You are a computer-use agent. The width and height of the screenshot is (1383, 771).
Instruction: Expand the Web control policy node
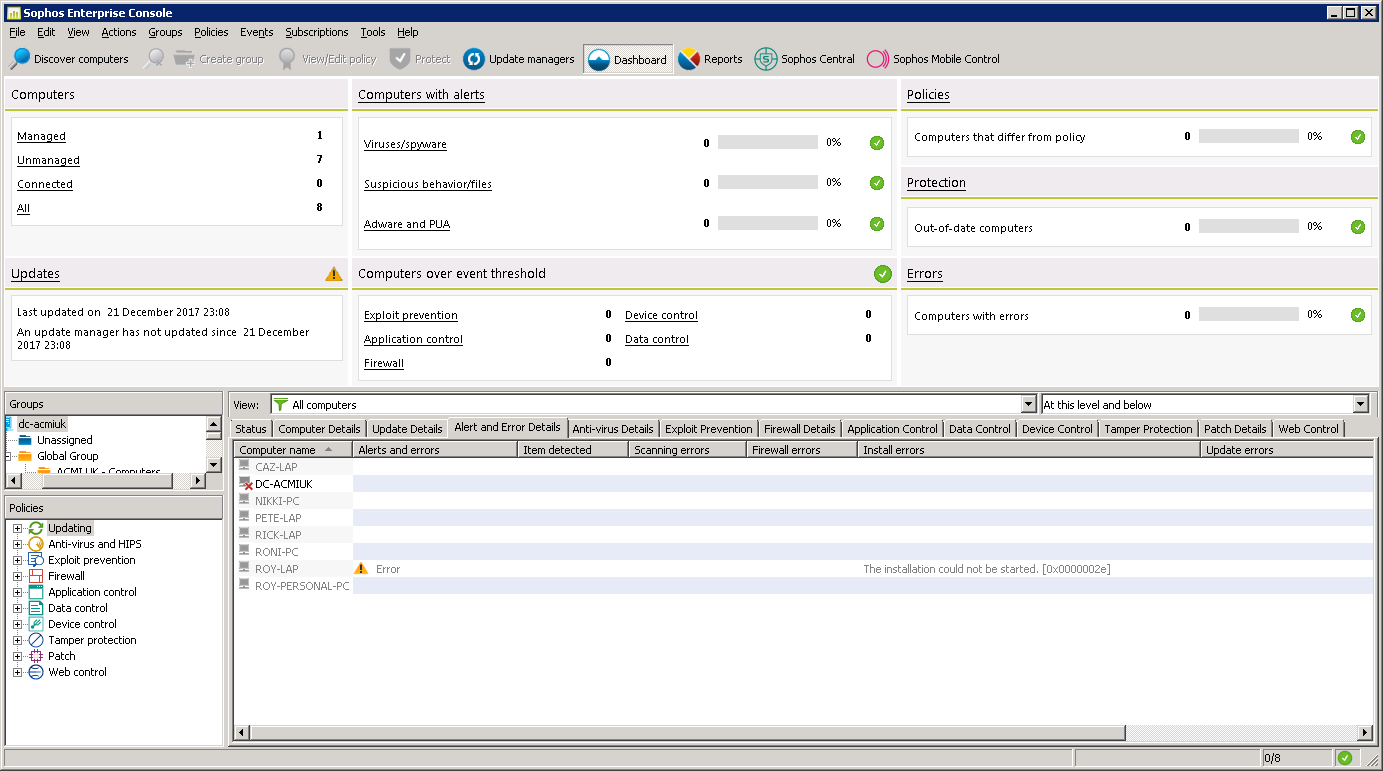(x=17, y=672)
